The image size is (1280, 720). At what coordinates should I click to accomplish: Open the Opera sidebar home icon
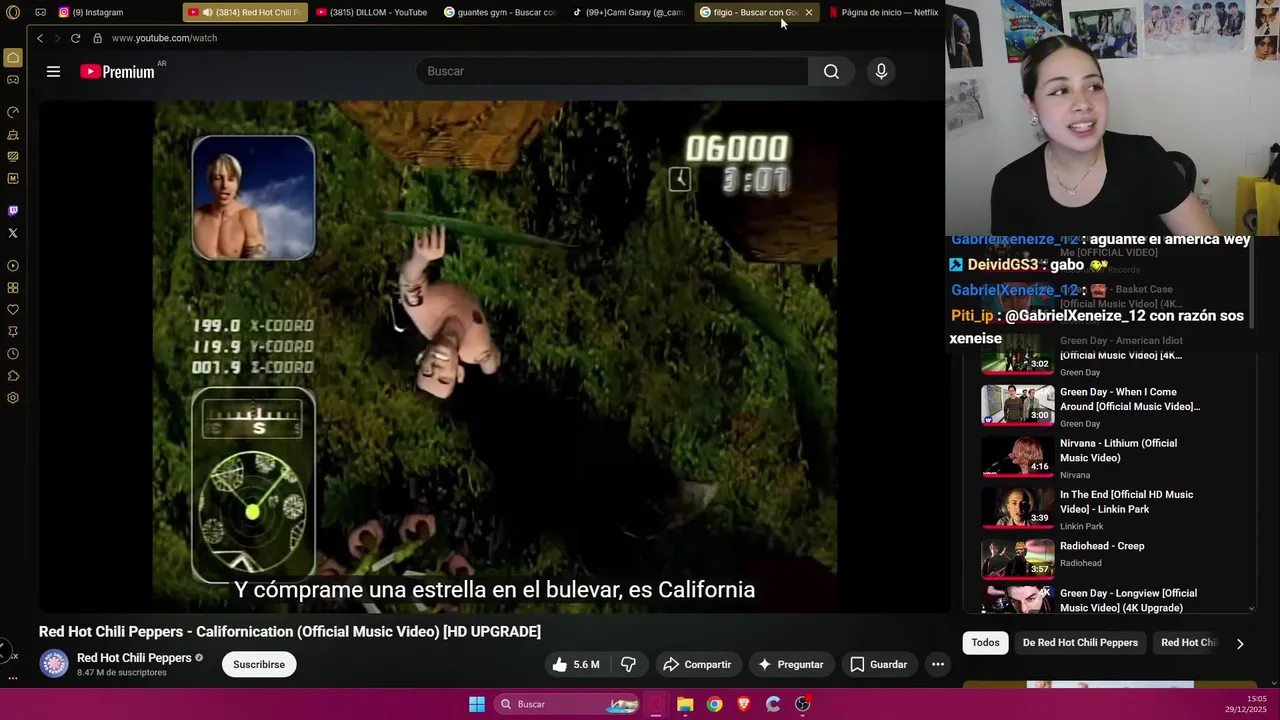(13, 58)
